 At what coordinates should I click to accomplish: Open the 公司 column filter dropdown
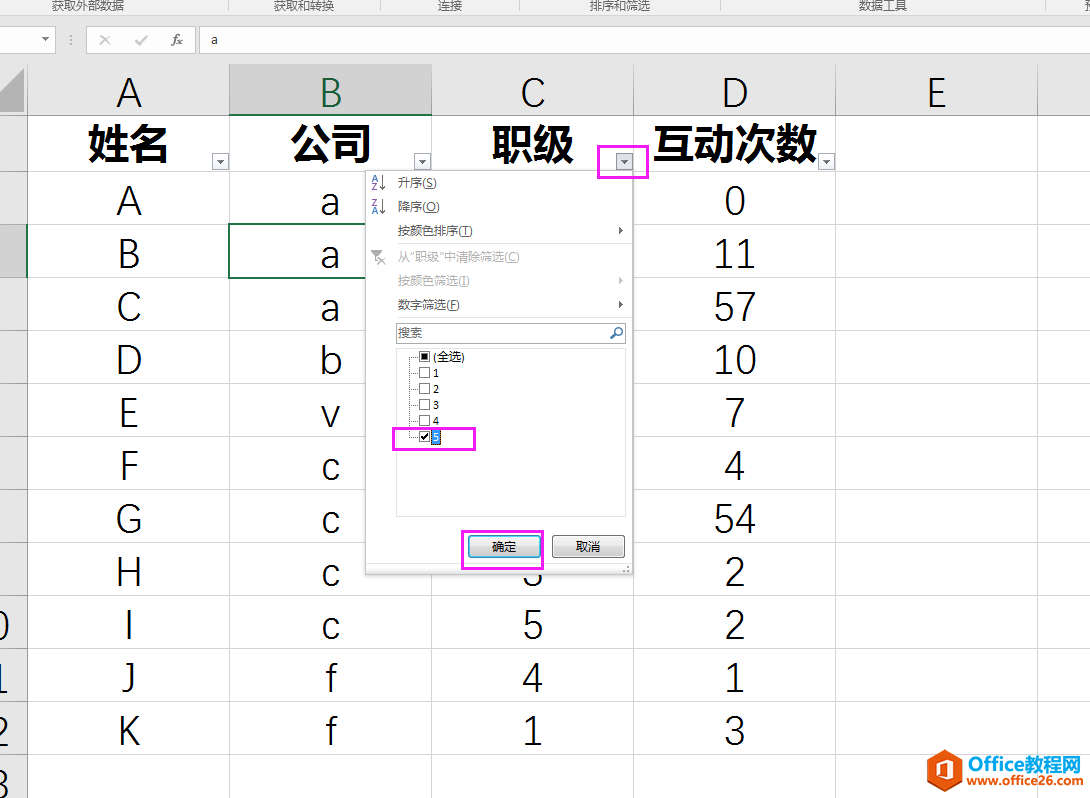tap(422, 162)
